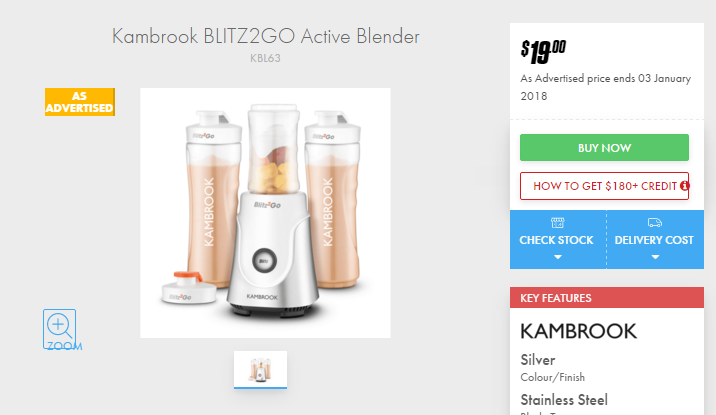Click the delivery truck icon
The width and height of the screenshot is (716, 415).
(655, 223)
